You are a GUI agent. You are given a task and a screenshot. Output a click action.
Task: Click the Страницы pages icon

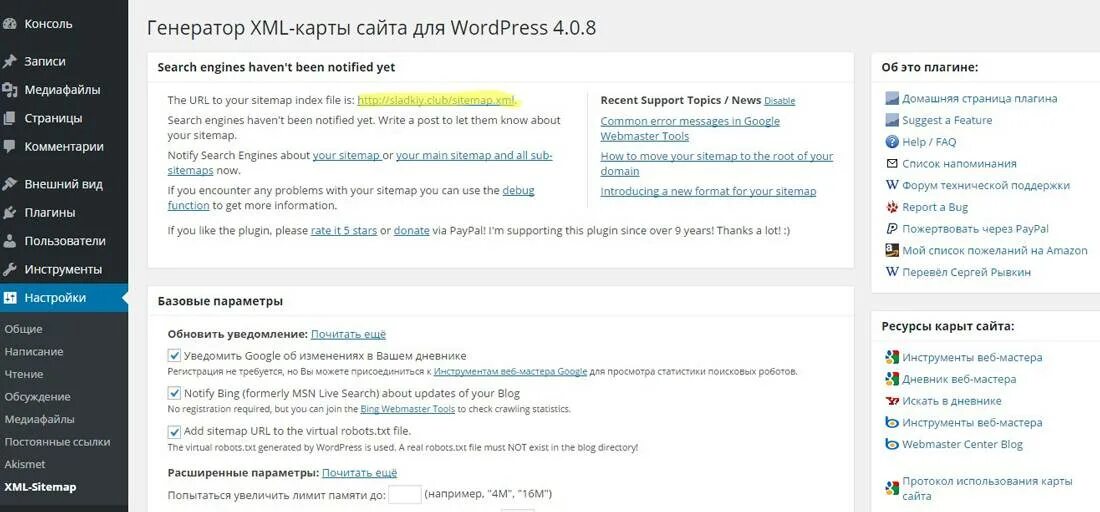(x=9, y=118)
